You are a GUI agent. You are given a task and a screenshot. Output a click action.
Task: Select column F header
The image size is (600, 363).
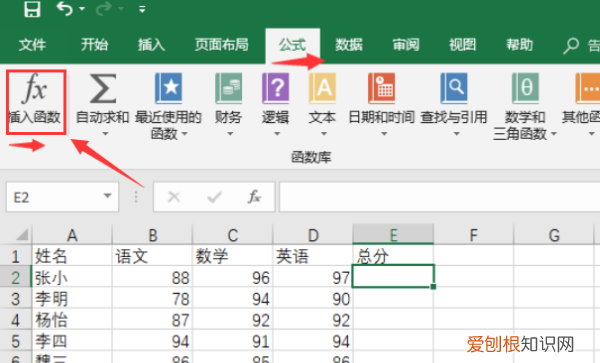[x=474, y=235]
